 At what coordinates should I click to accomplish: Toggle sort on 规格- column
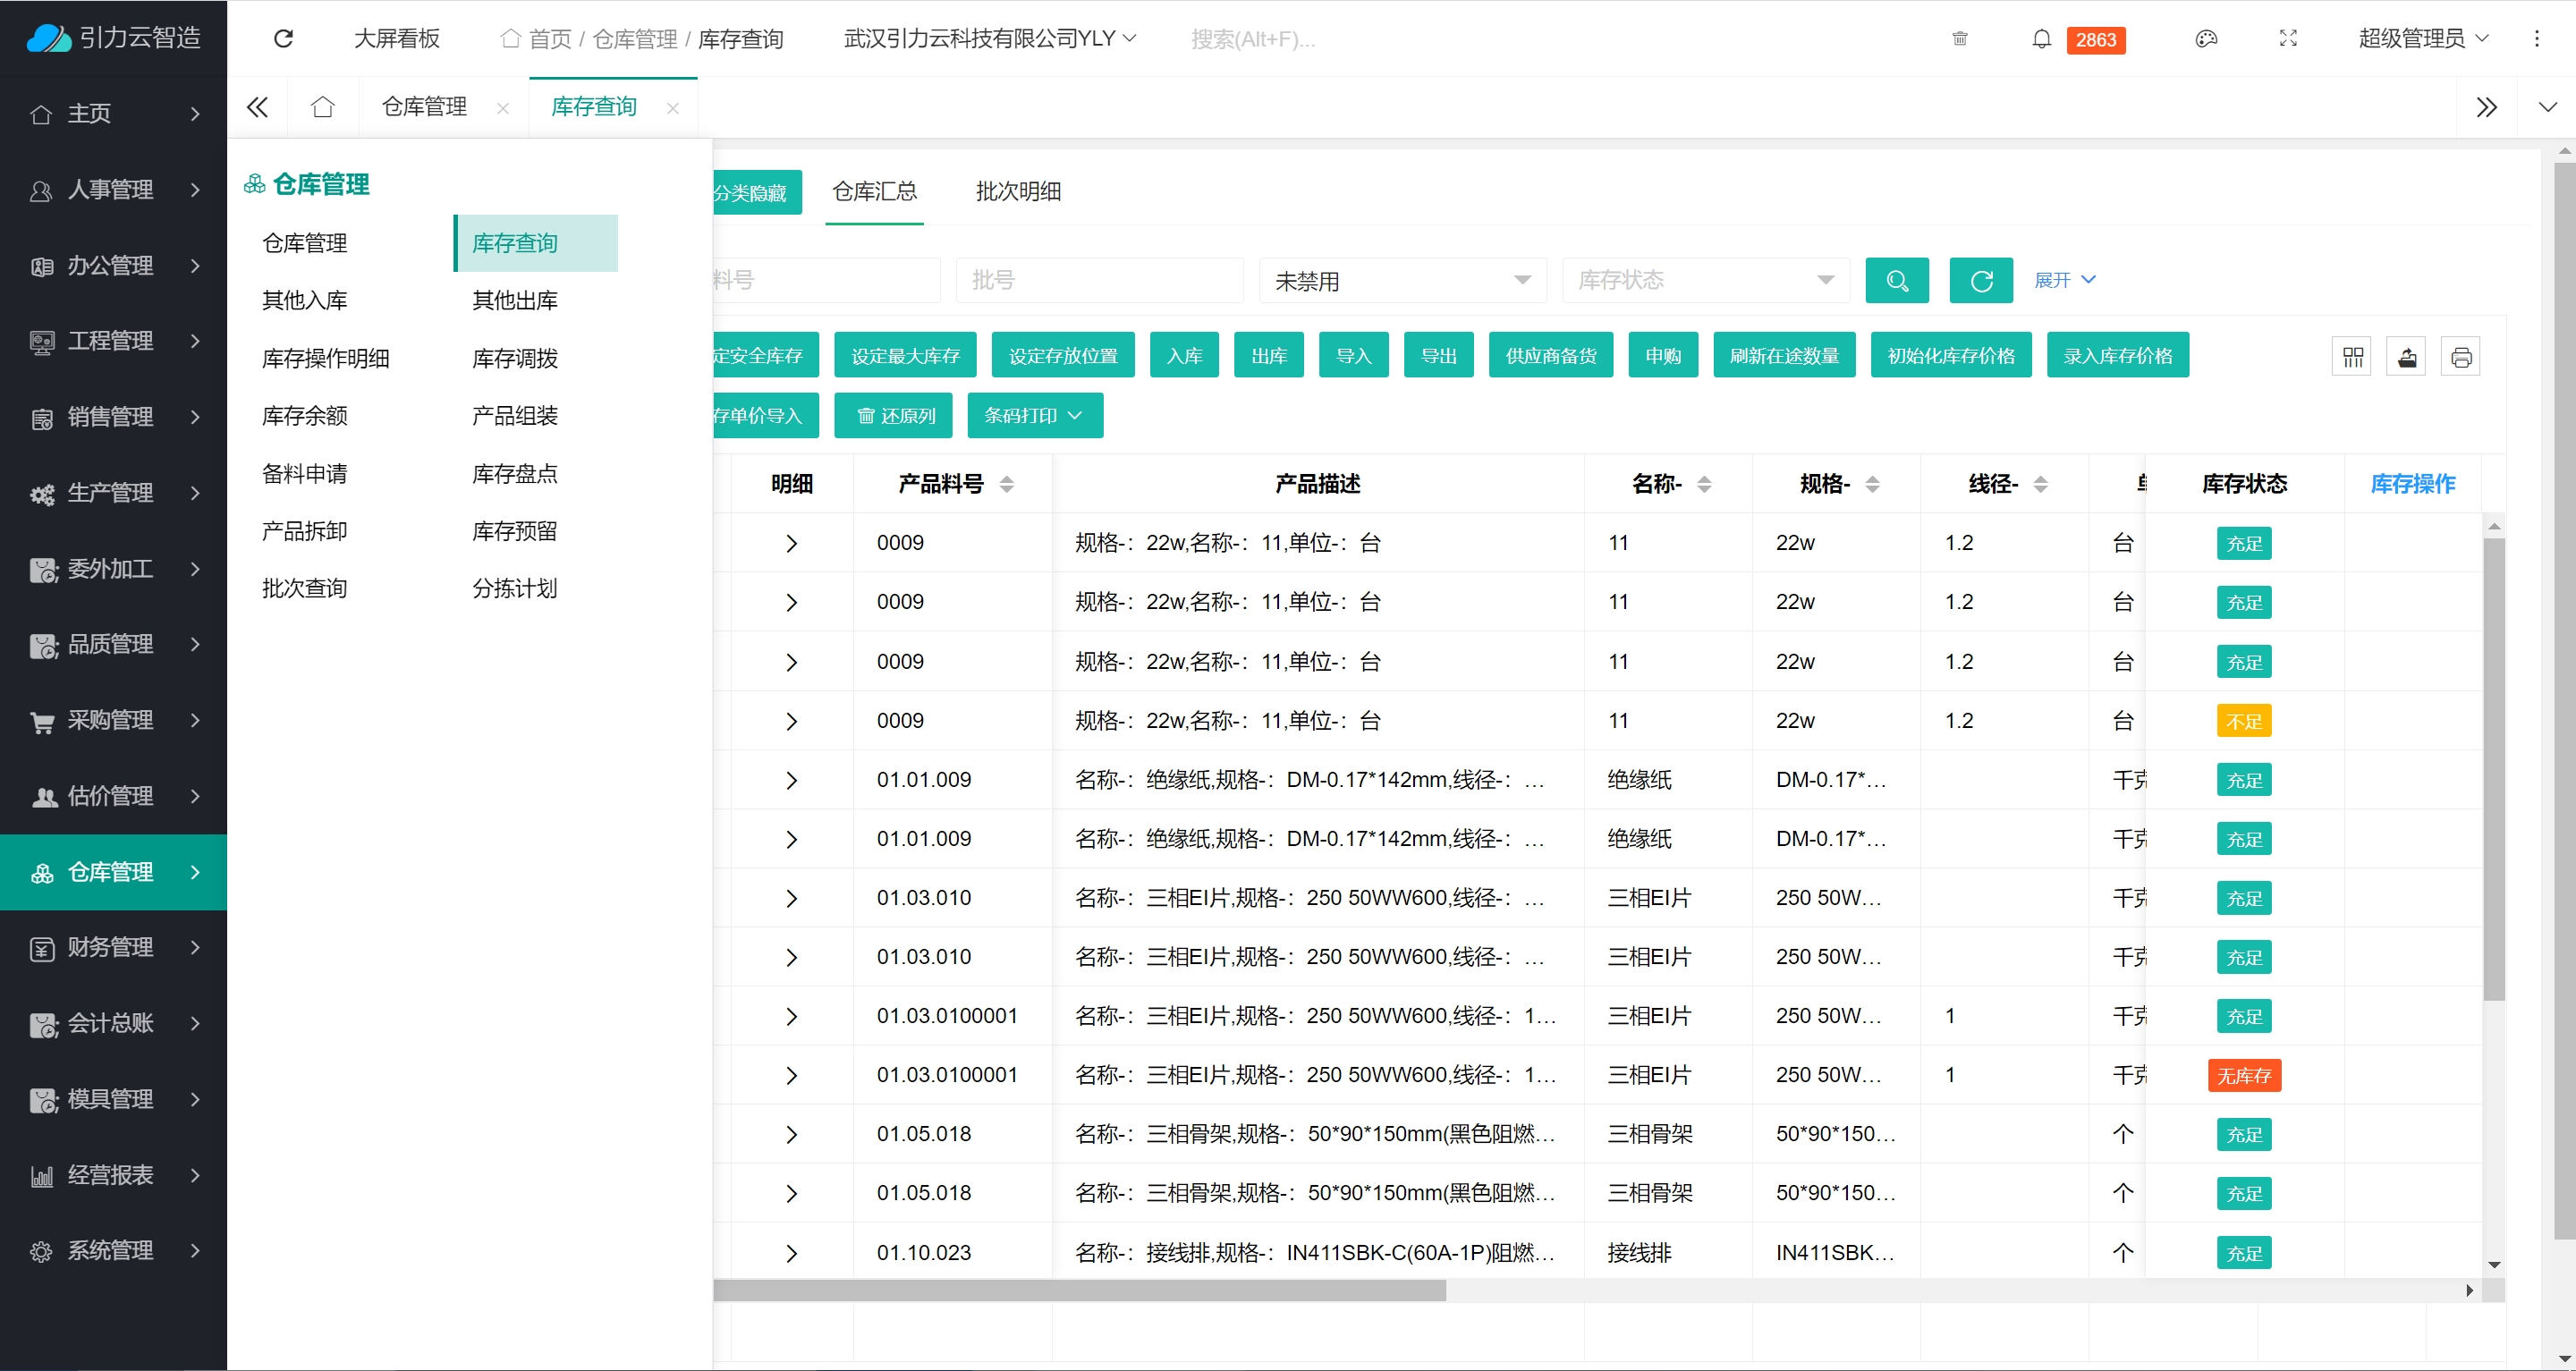[1872, 484]
